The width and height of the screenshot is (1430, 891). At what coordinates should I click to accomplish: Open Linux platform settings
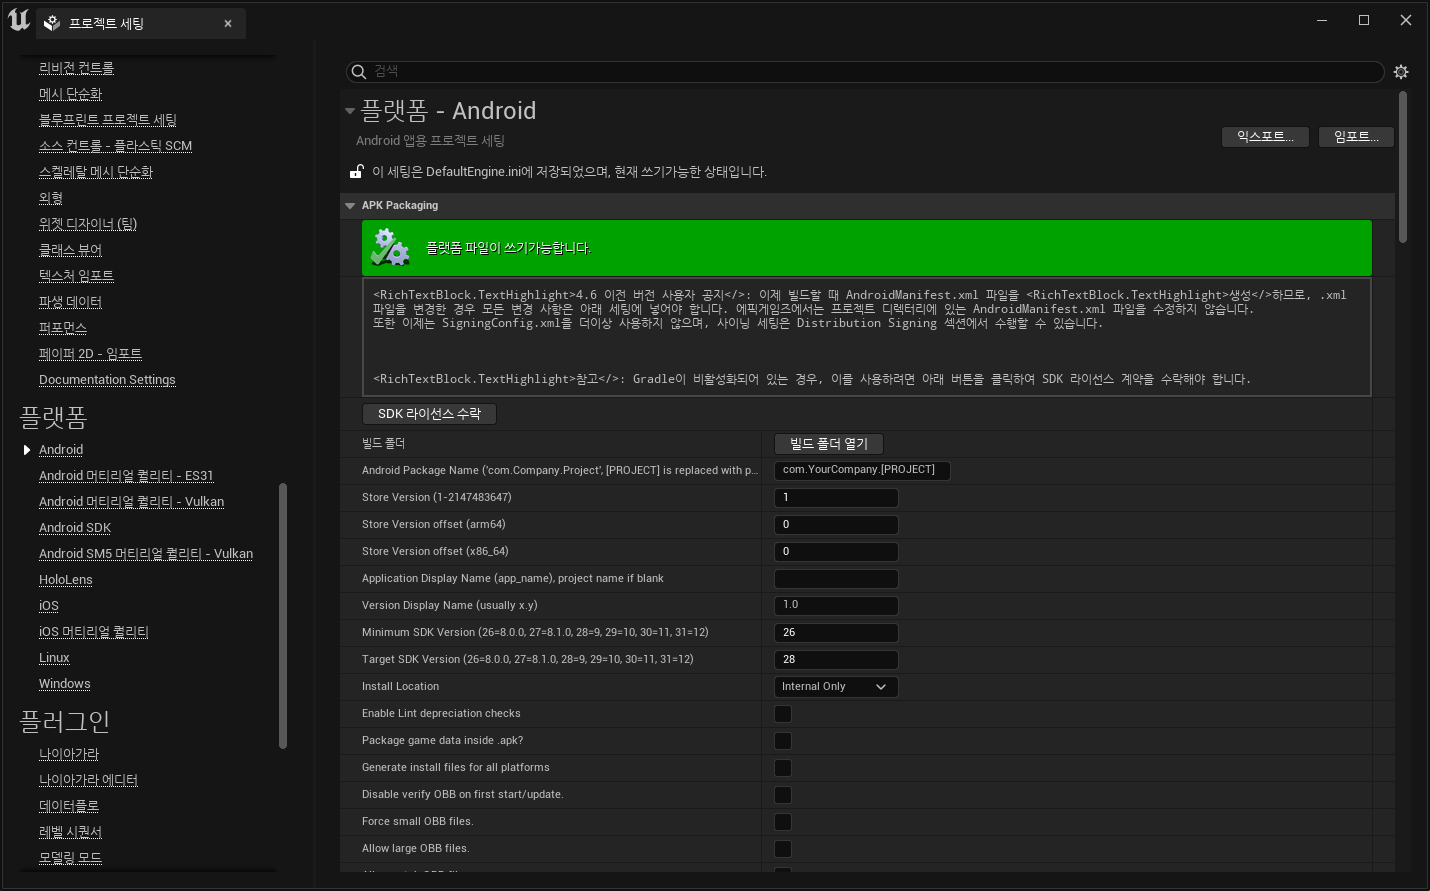pyautogui.click(x=54, y=658)
